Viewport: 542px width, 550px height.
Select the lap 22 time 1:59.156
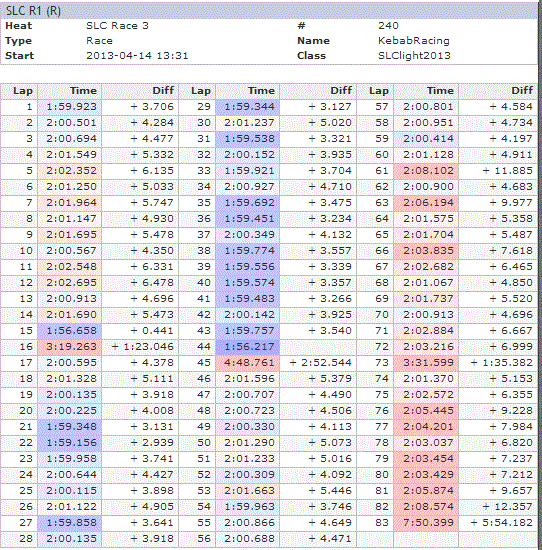[71, 443]
